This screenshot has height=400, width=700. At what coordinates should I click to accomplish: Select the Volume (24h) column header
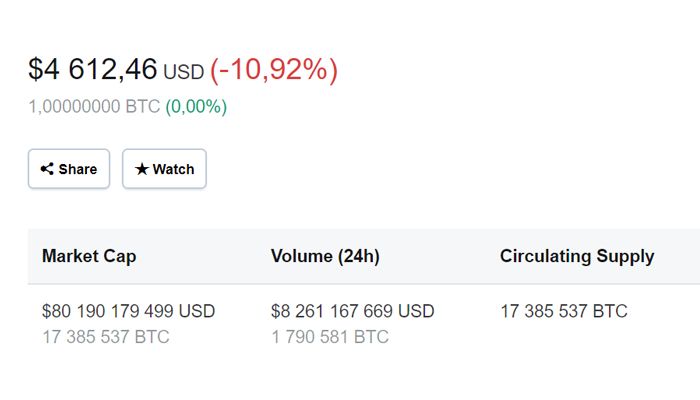click(x=325, y=256)
